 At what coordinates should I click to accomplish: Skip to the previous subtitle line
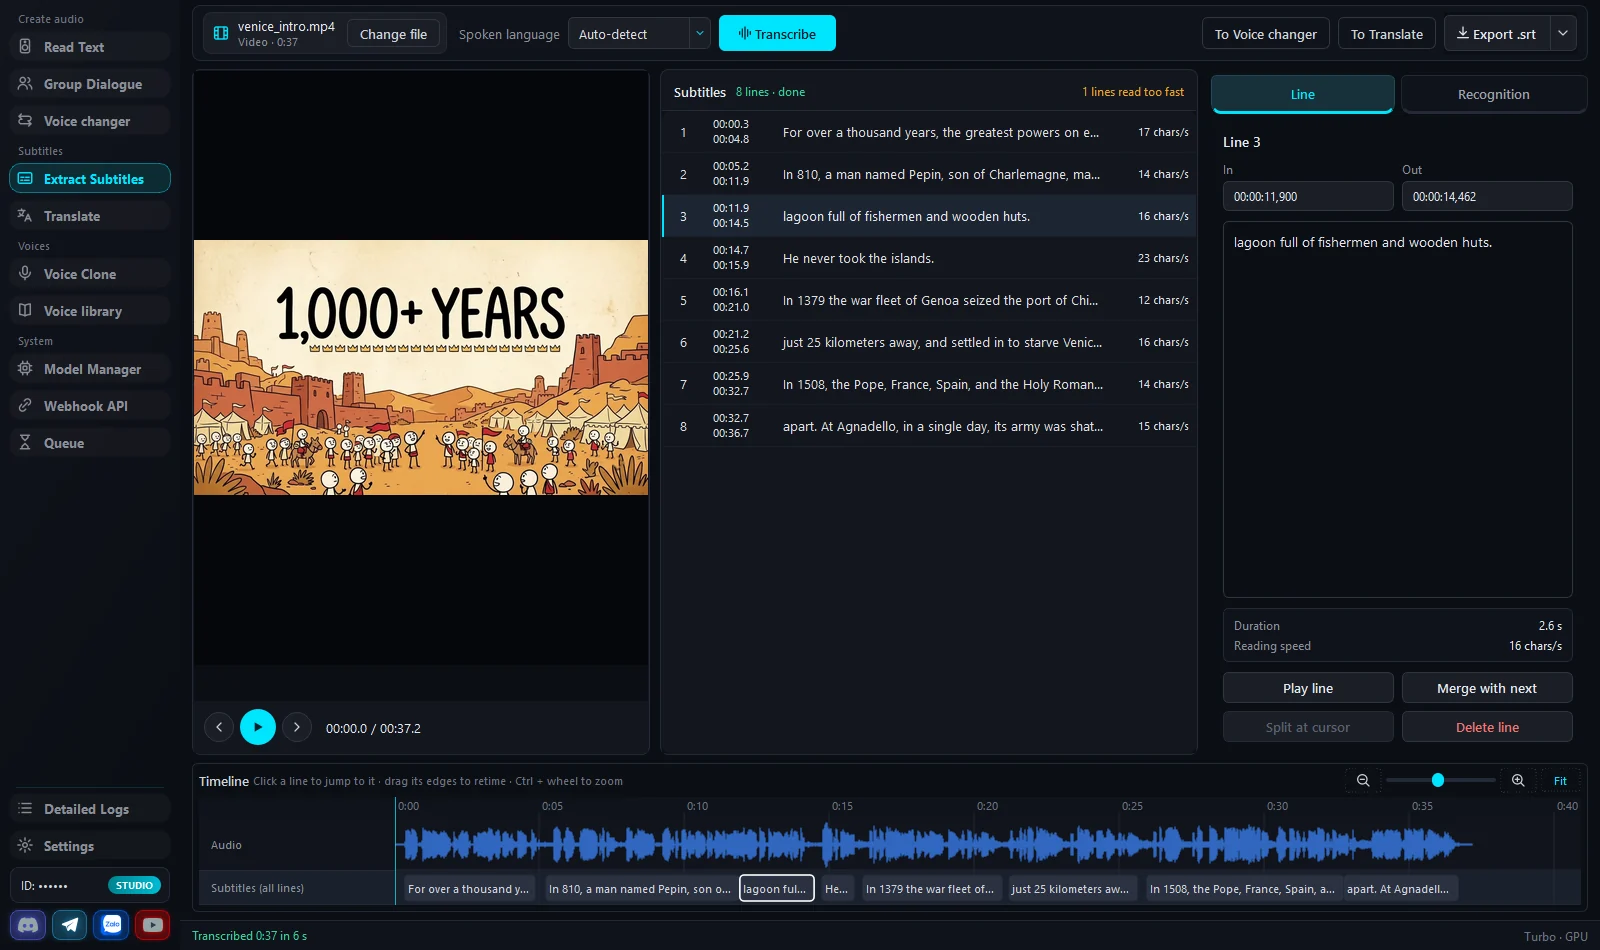click(219, 727)
